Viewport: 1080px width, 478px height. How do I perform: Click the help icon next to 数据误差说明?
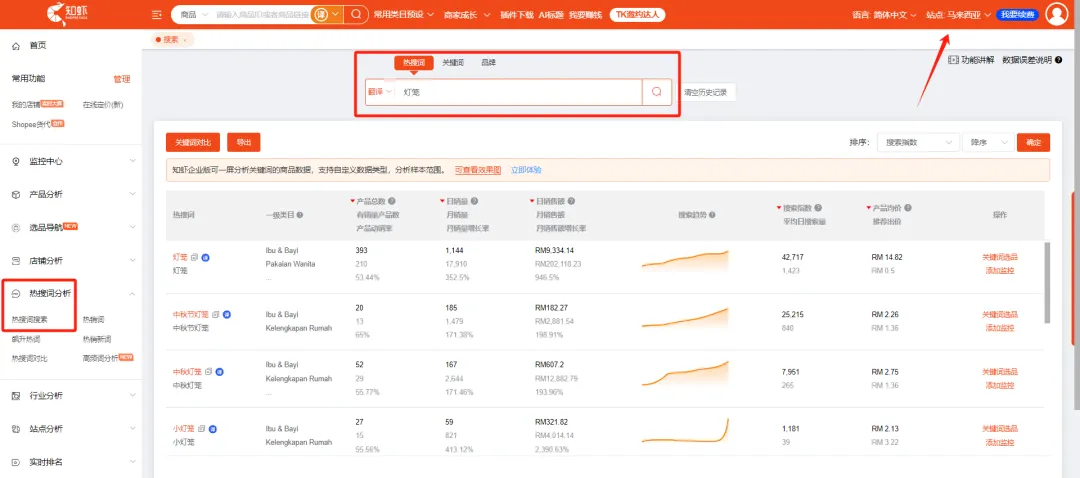coord(1059,60)
